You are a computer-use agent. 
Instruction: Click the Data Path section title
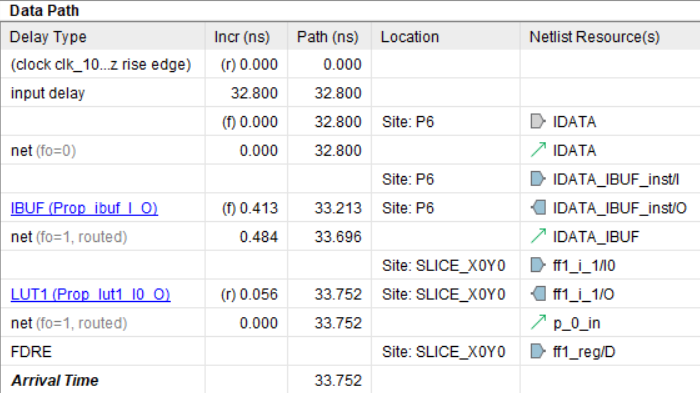point(44,10)
